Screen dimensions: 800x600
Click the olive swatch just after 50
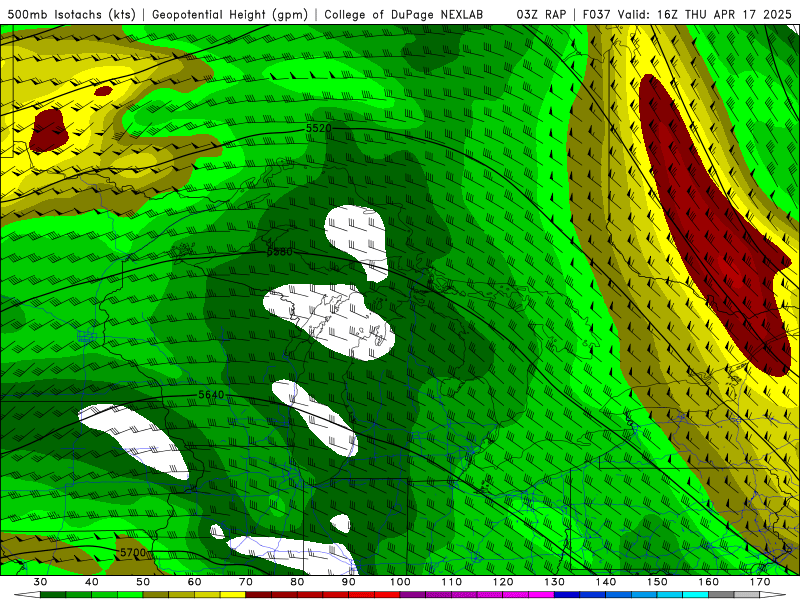[156, 595]
